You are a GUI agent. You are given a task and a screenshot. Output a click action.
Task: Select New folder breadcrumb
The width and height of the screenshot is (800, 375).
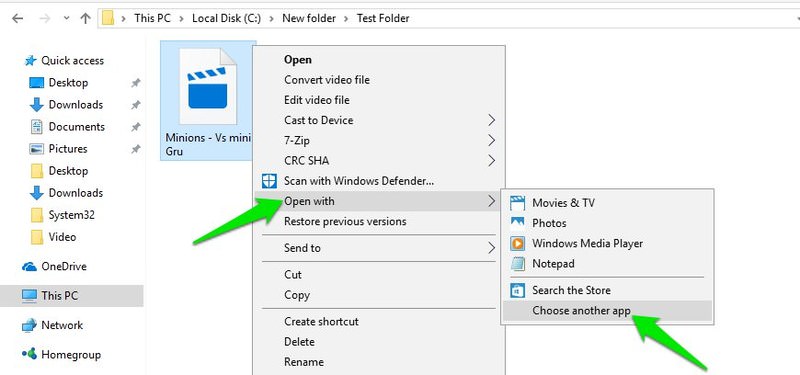pyautogui.click(x=309, y=18)
